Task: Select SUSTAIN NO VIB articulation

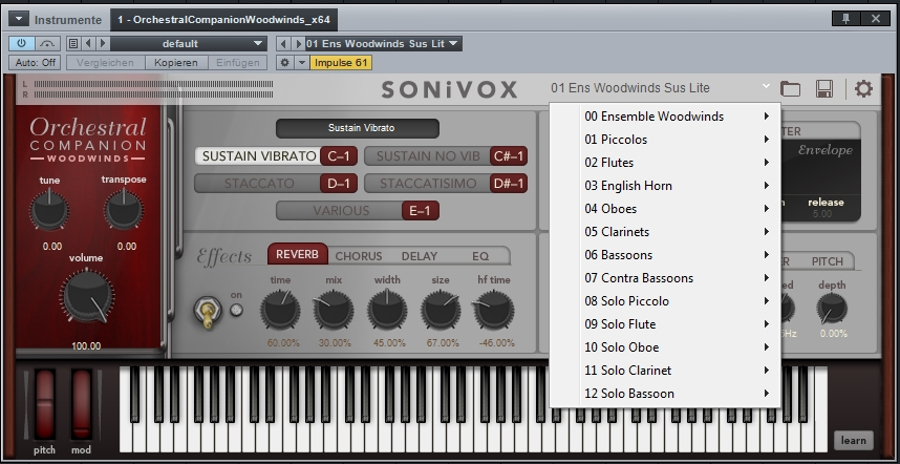Action: pyautogui.click(x=445, y=156)
